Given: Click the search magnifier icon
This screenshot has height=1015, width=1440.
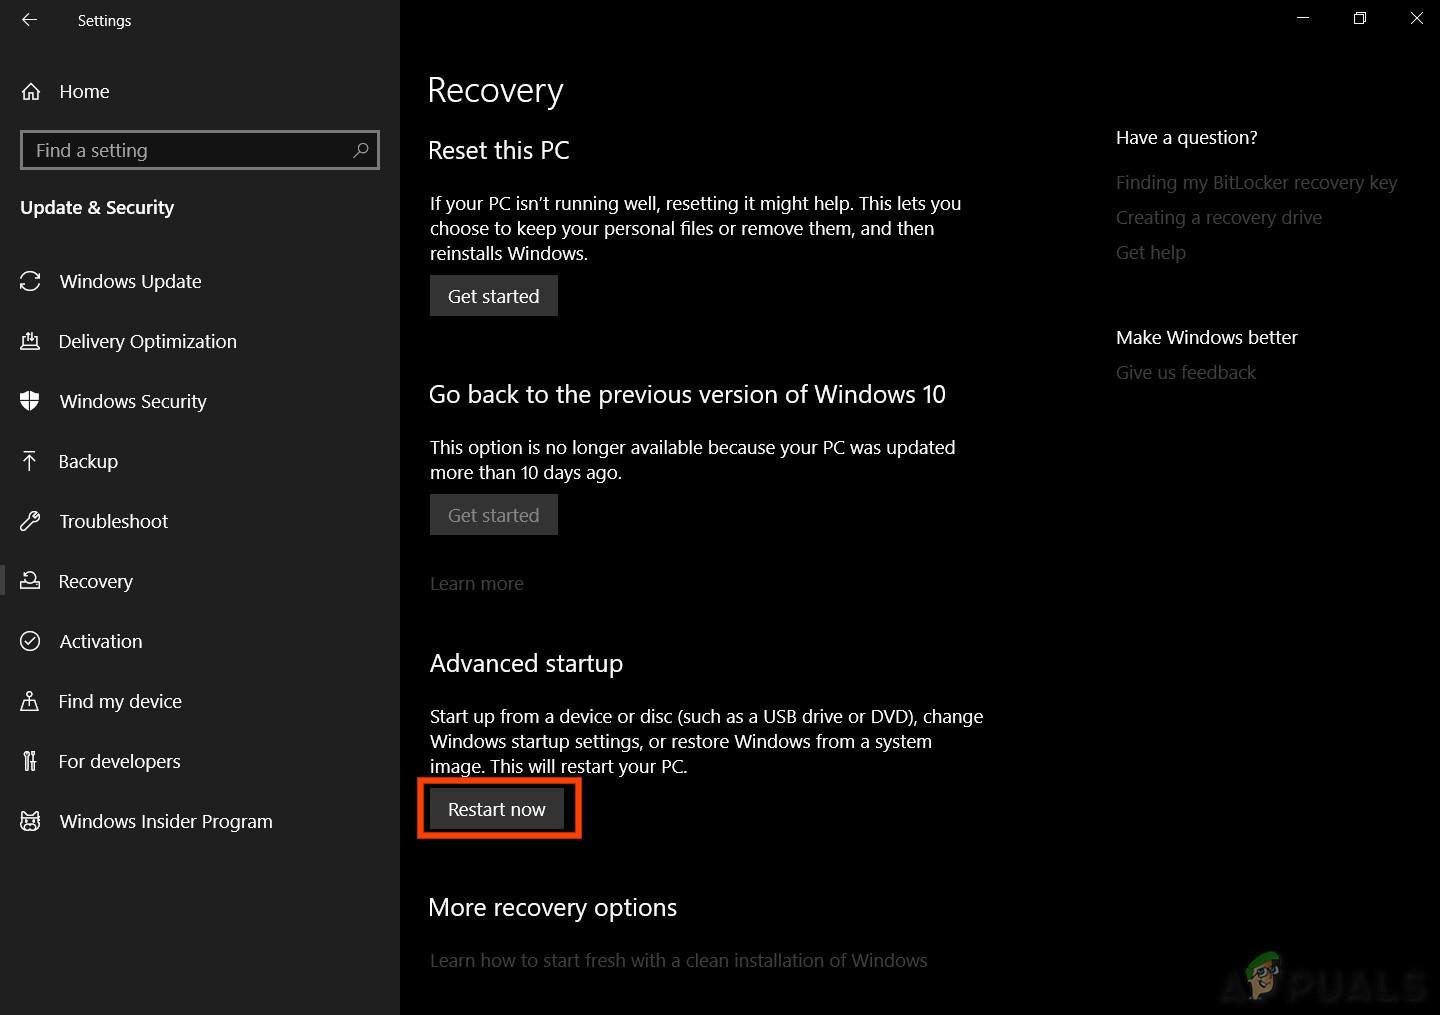Looking at the screenshot, I should click(361, 150).
